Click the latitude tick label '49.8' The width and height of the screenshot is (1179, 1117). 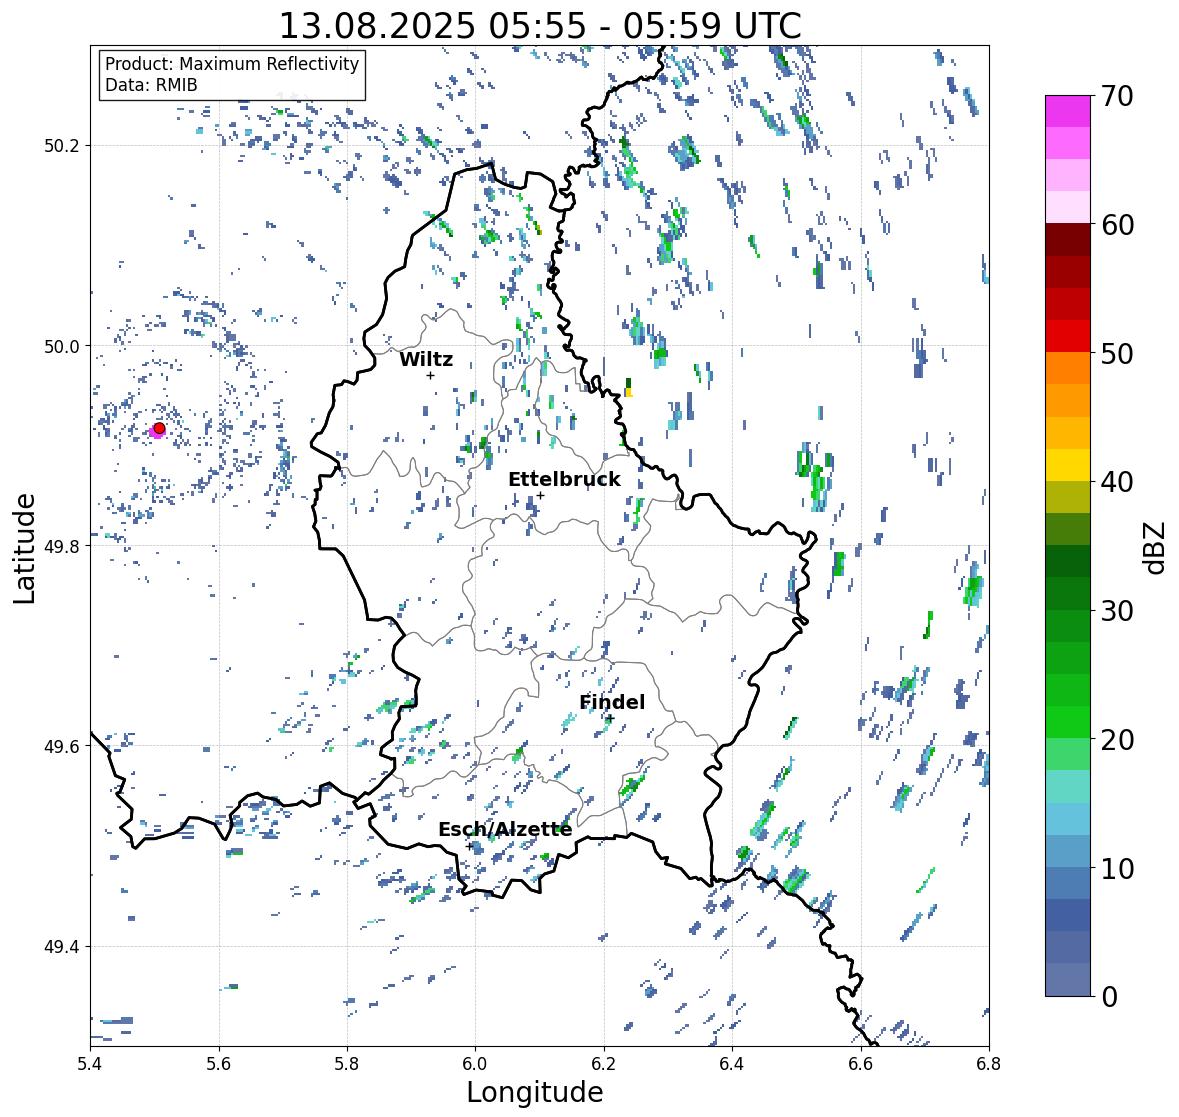coord(62,546)
